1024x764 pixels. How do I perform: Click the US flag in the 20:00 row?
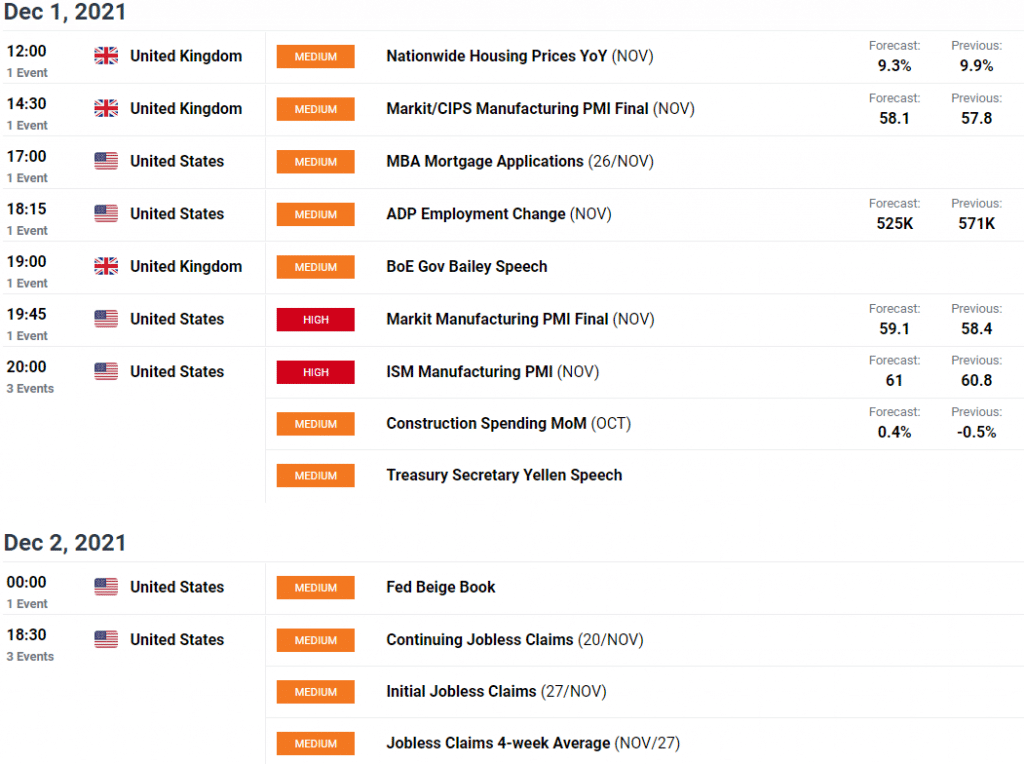[x=106, y=371]
